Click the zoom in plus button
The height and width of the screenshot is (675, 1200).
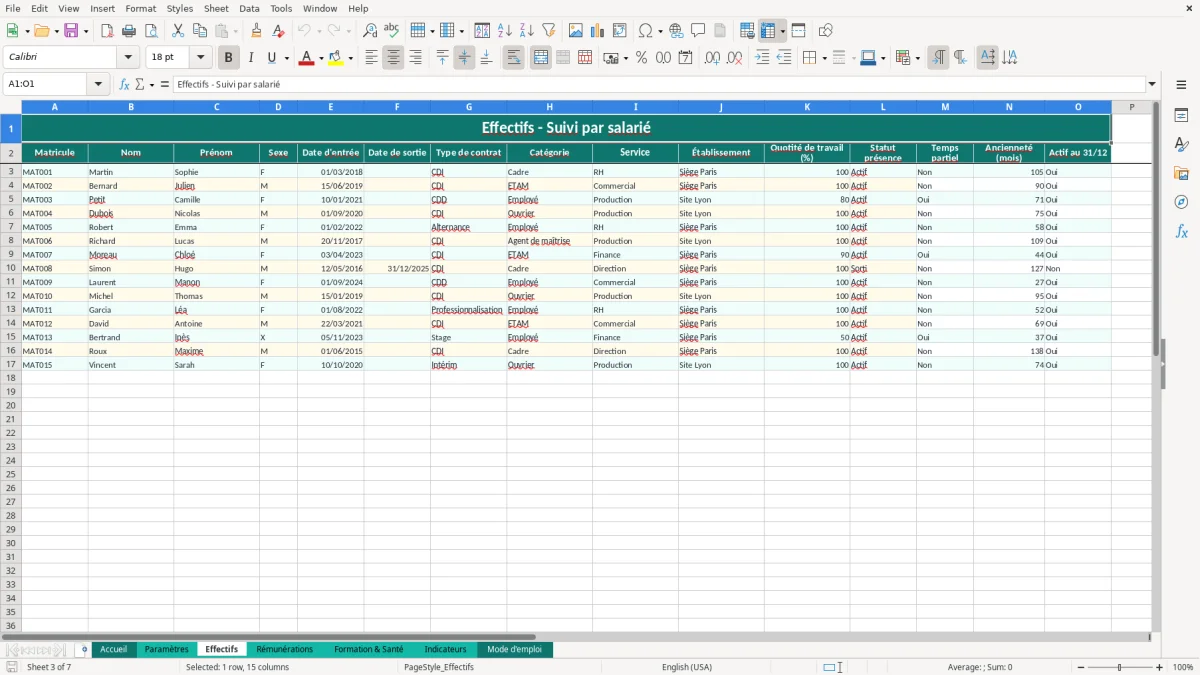[1160, 667]
